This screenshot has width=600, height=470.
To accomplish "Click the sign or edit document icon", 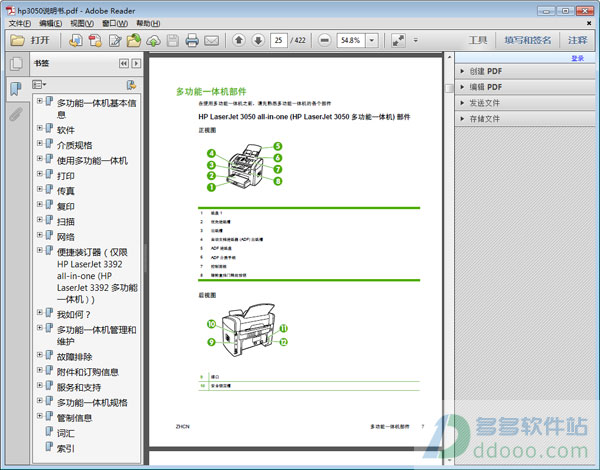I will (115, 40).
